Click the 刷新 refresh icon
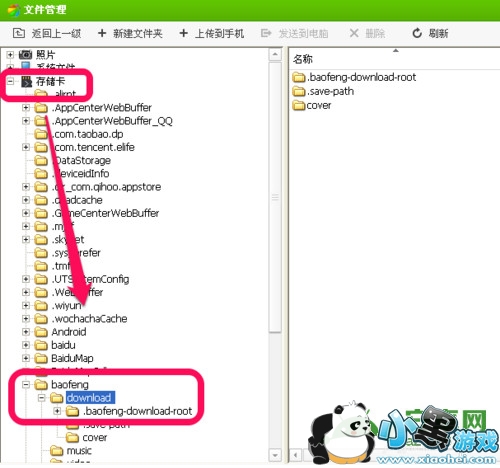The width and height of the screenshot is (500, 468). click(x=417, y=33)
